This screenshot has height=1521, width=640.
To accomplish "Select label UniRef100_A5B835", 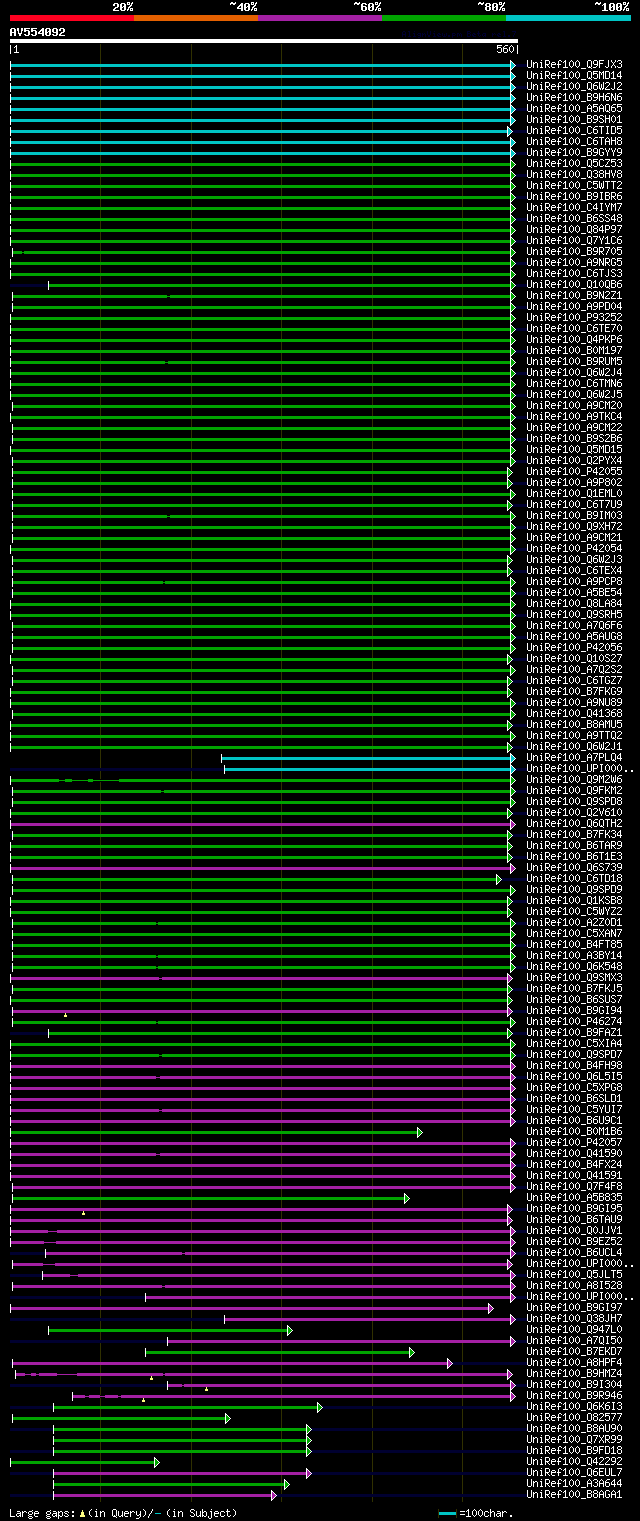I will point(574,1197).
